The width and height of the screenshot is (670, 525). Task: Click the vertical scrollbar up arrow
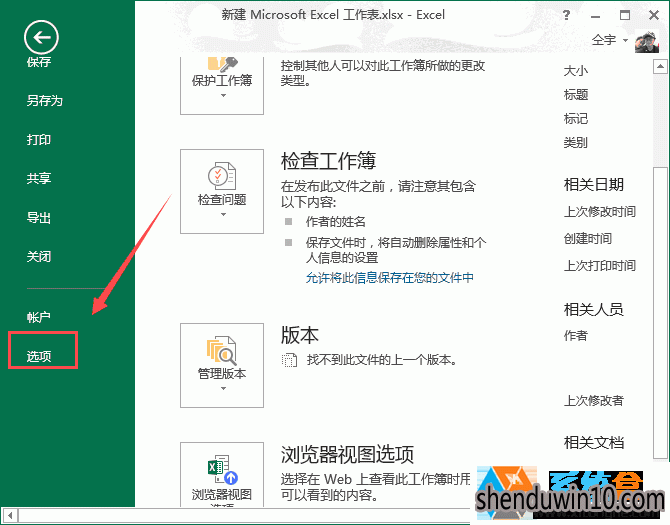coord(660,67)
